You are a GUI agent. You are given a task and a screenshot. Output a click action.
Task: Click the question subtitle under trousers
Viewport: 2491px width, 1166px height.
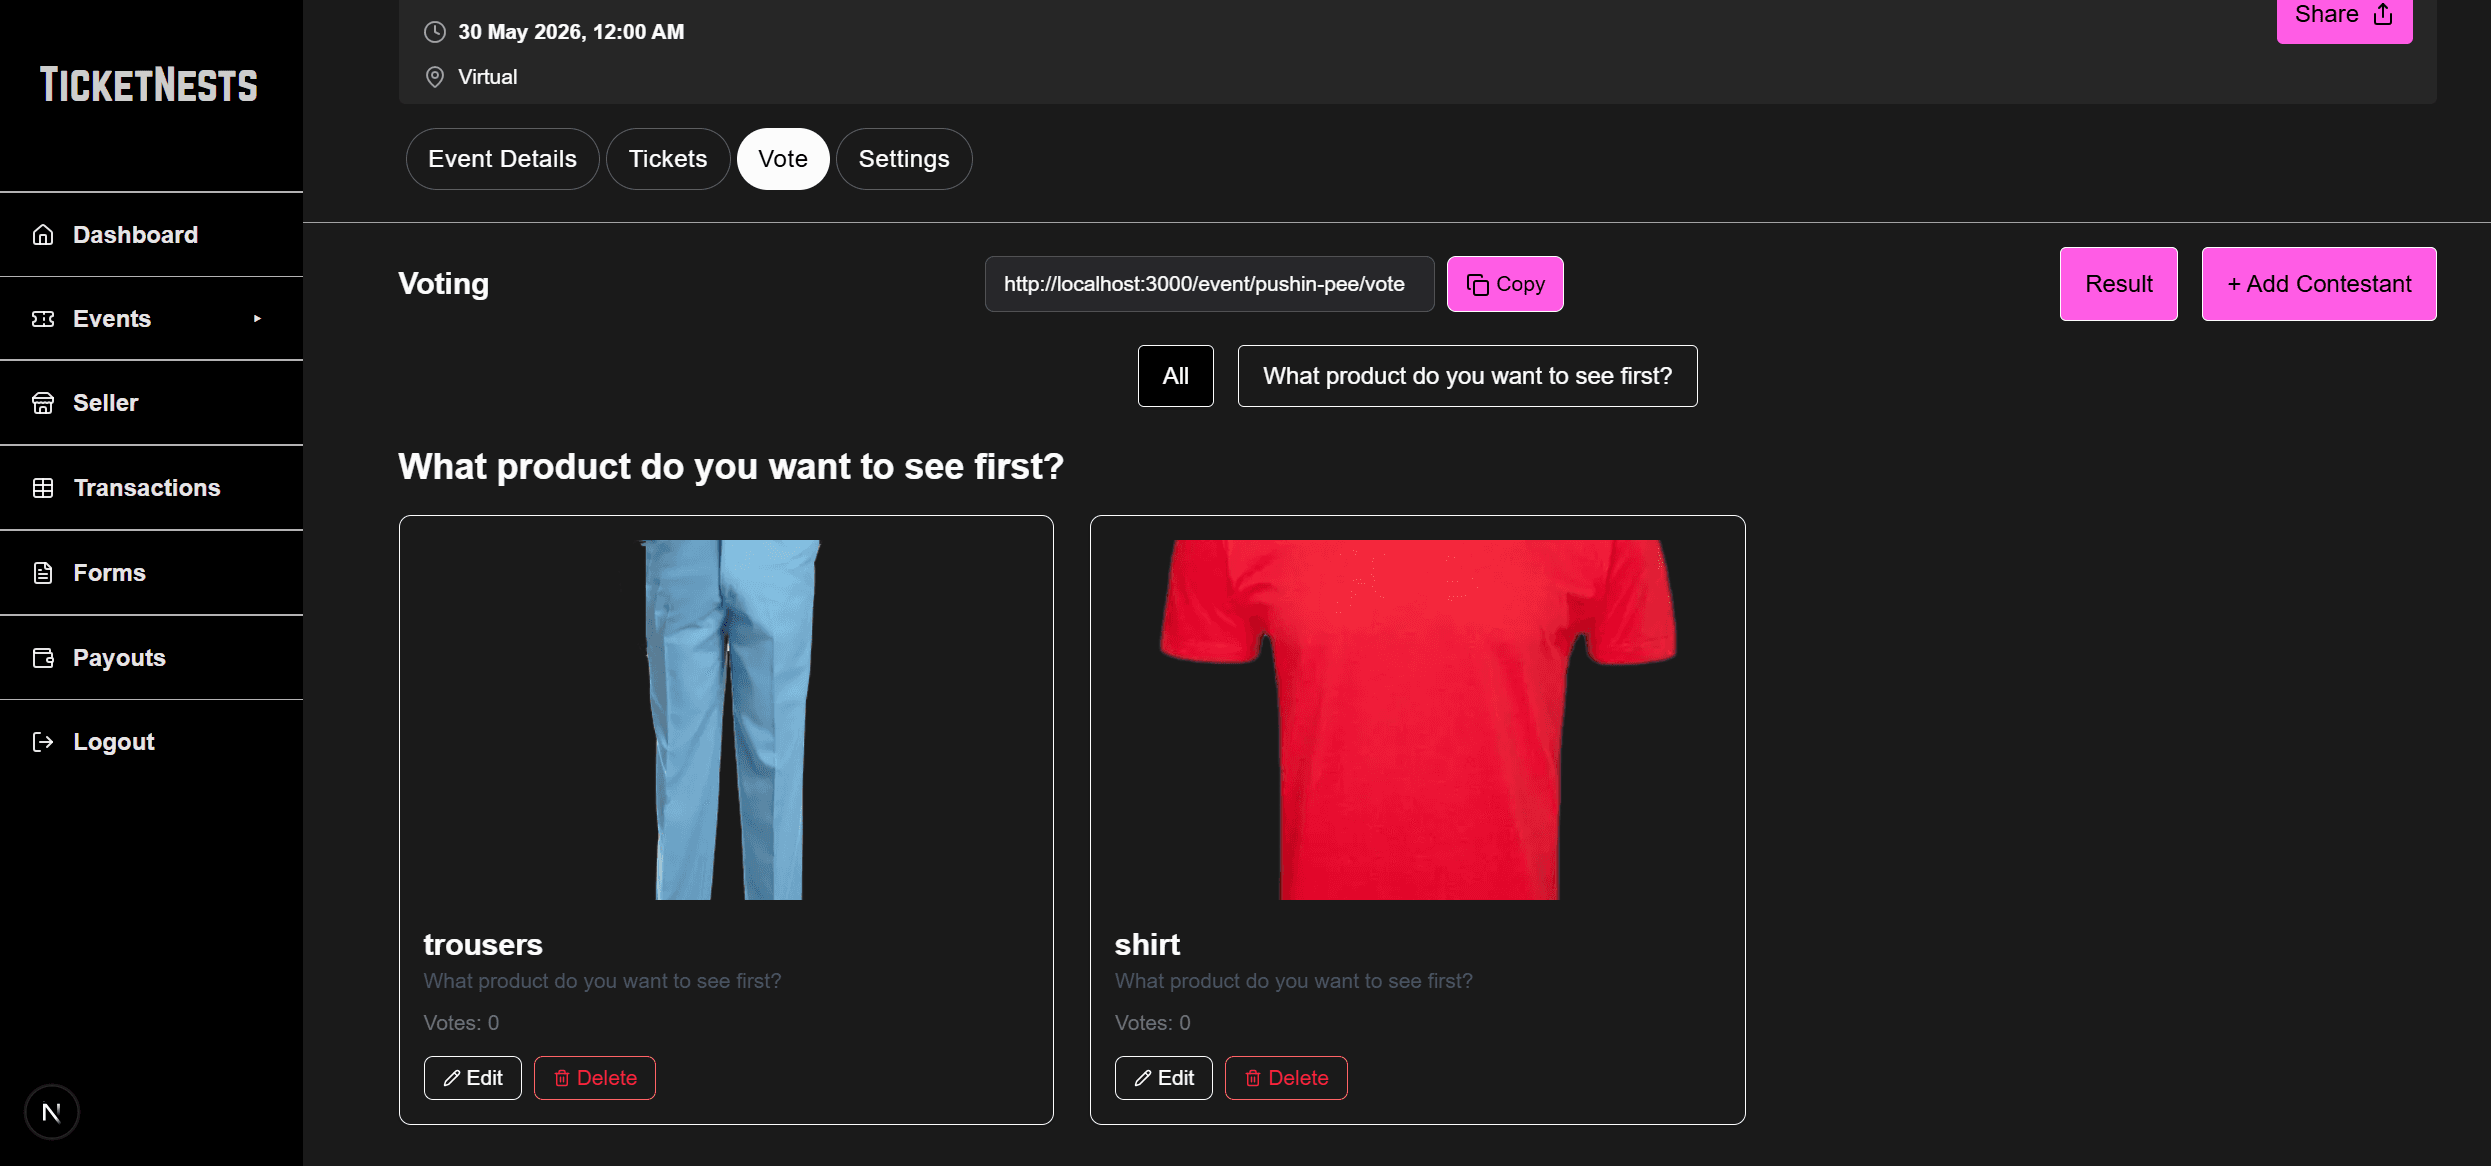pos(602,981)
